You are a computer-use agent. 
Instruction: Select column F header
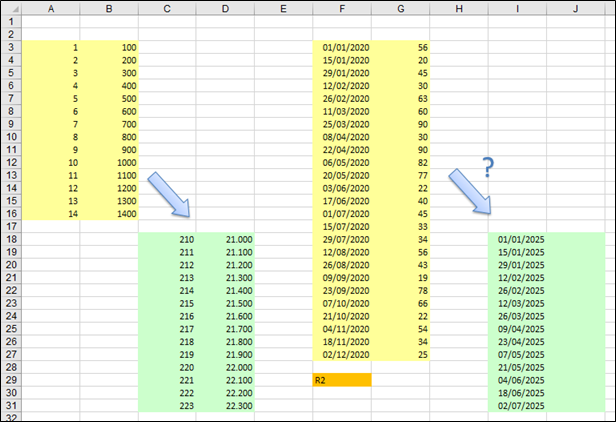(342, 9)
